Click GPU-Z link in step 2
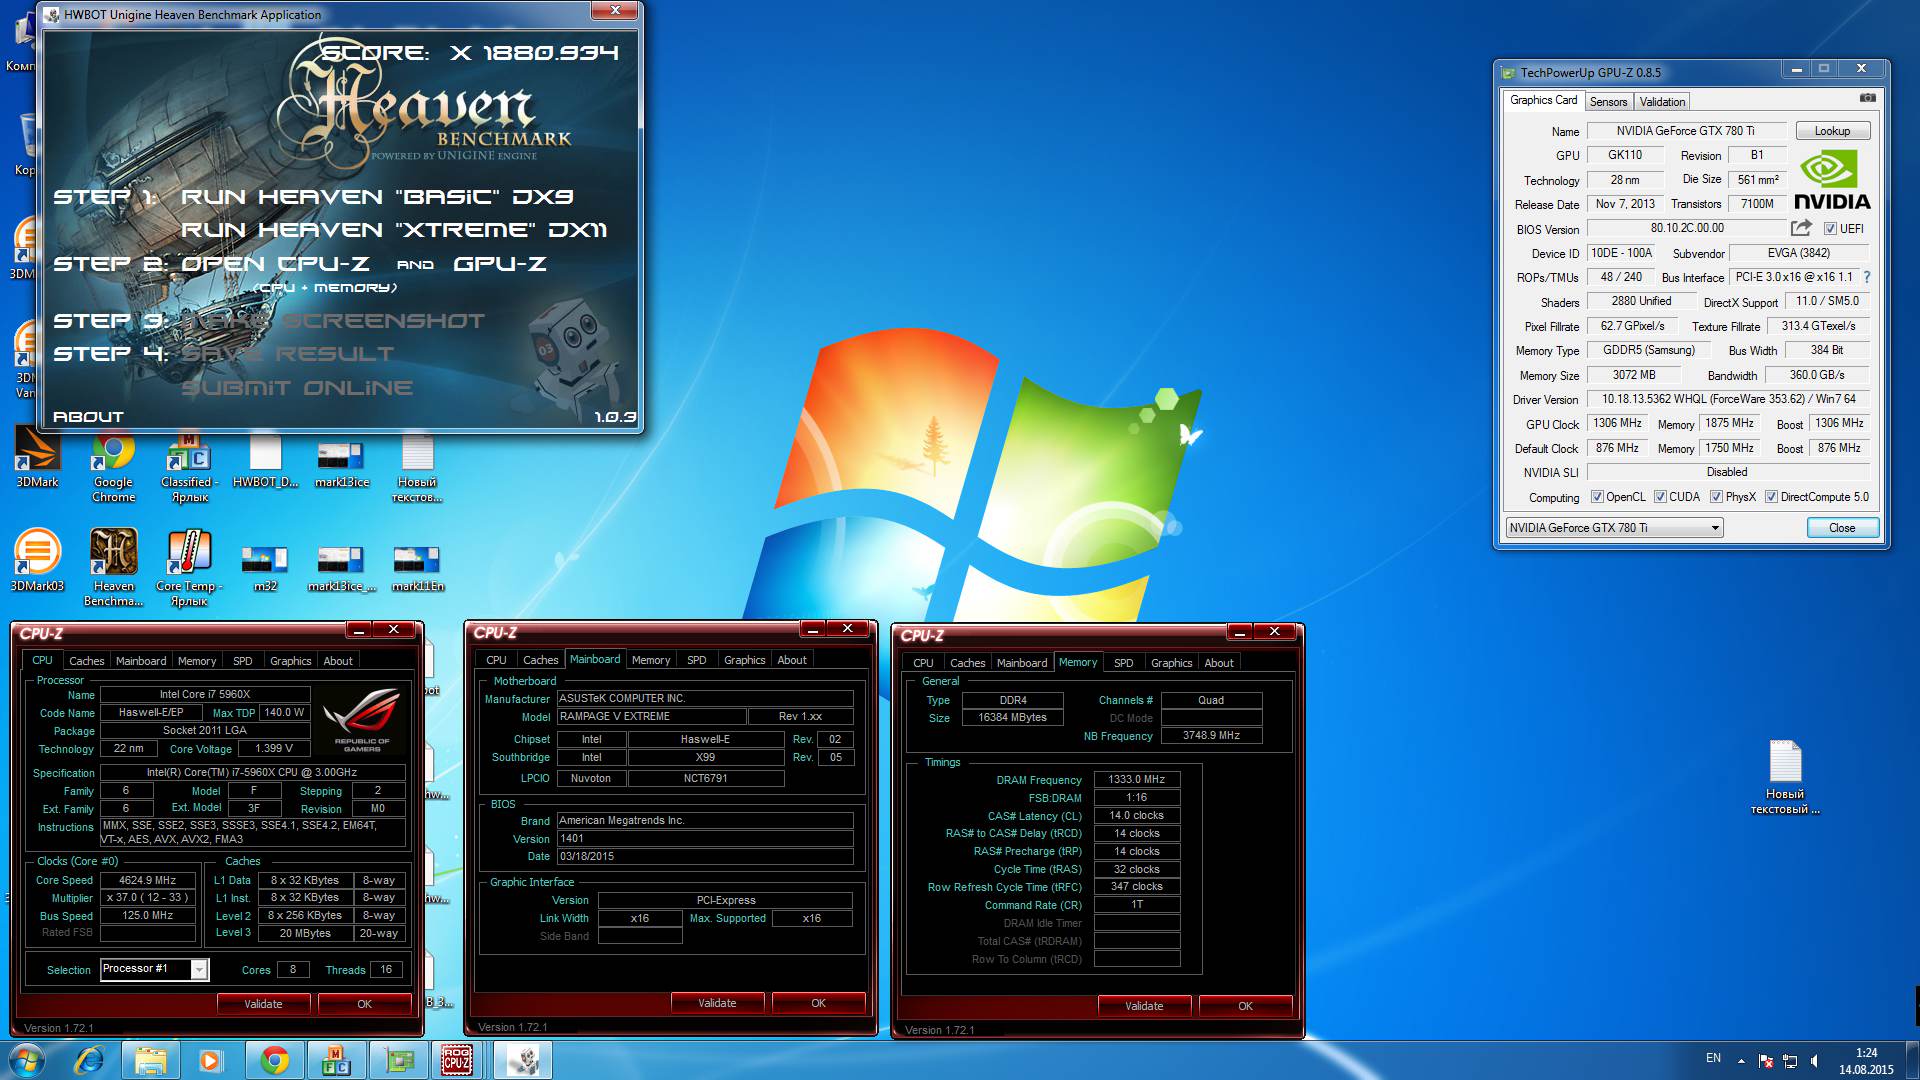Screen dimensions: 1920x1080 pos(500,264)
